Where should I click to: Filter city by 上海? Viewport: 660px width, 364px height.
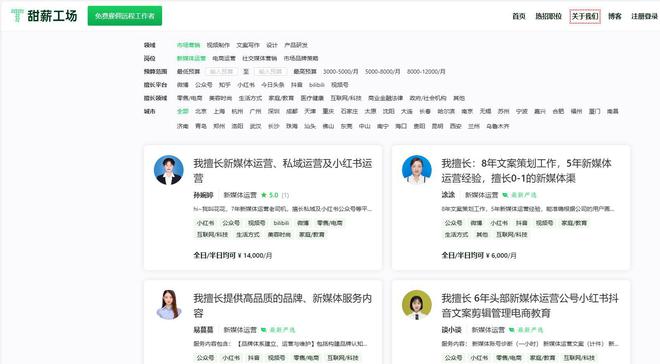click(219, 112)
